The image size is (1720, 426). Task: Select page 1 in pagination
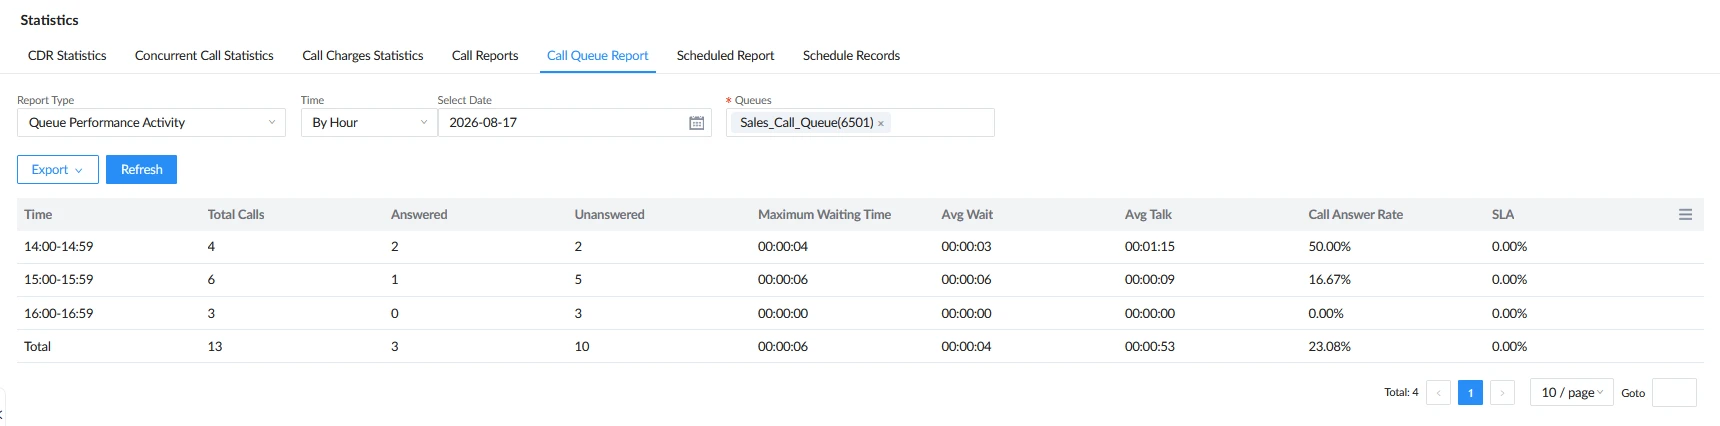tap(1470, 393)
